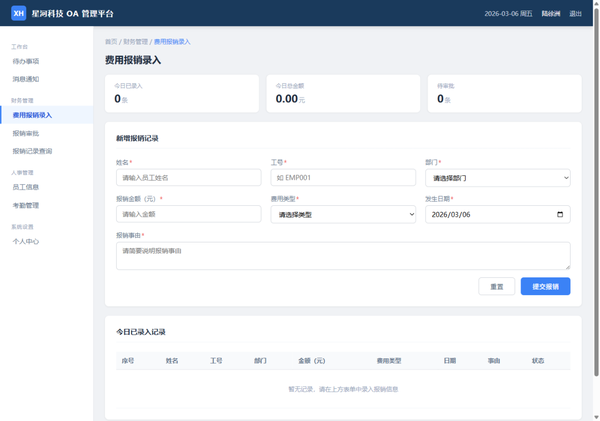Click the 报销金额 amount input
Image resolution: width=600 pixels, height=421 pixels.
click(x=188, y=214)
